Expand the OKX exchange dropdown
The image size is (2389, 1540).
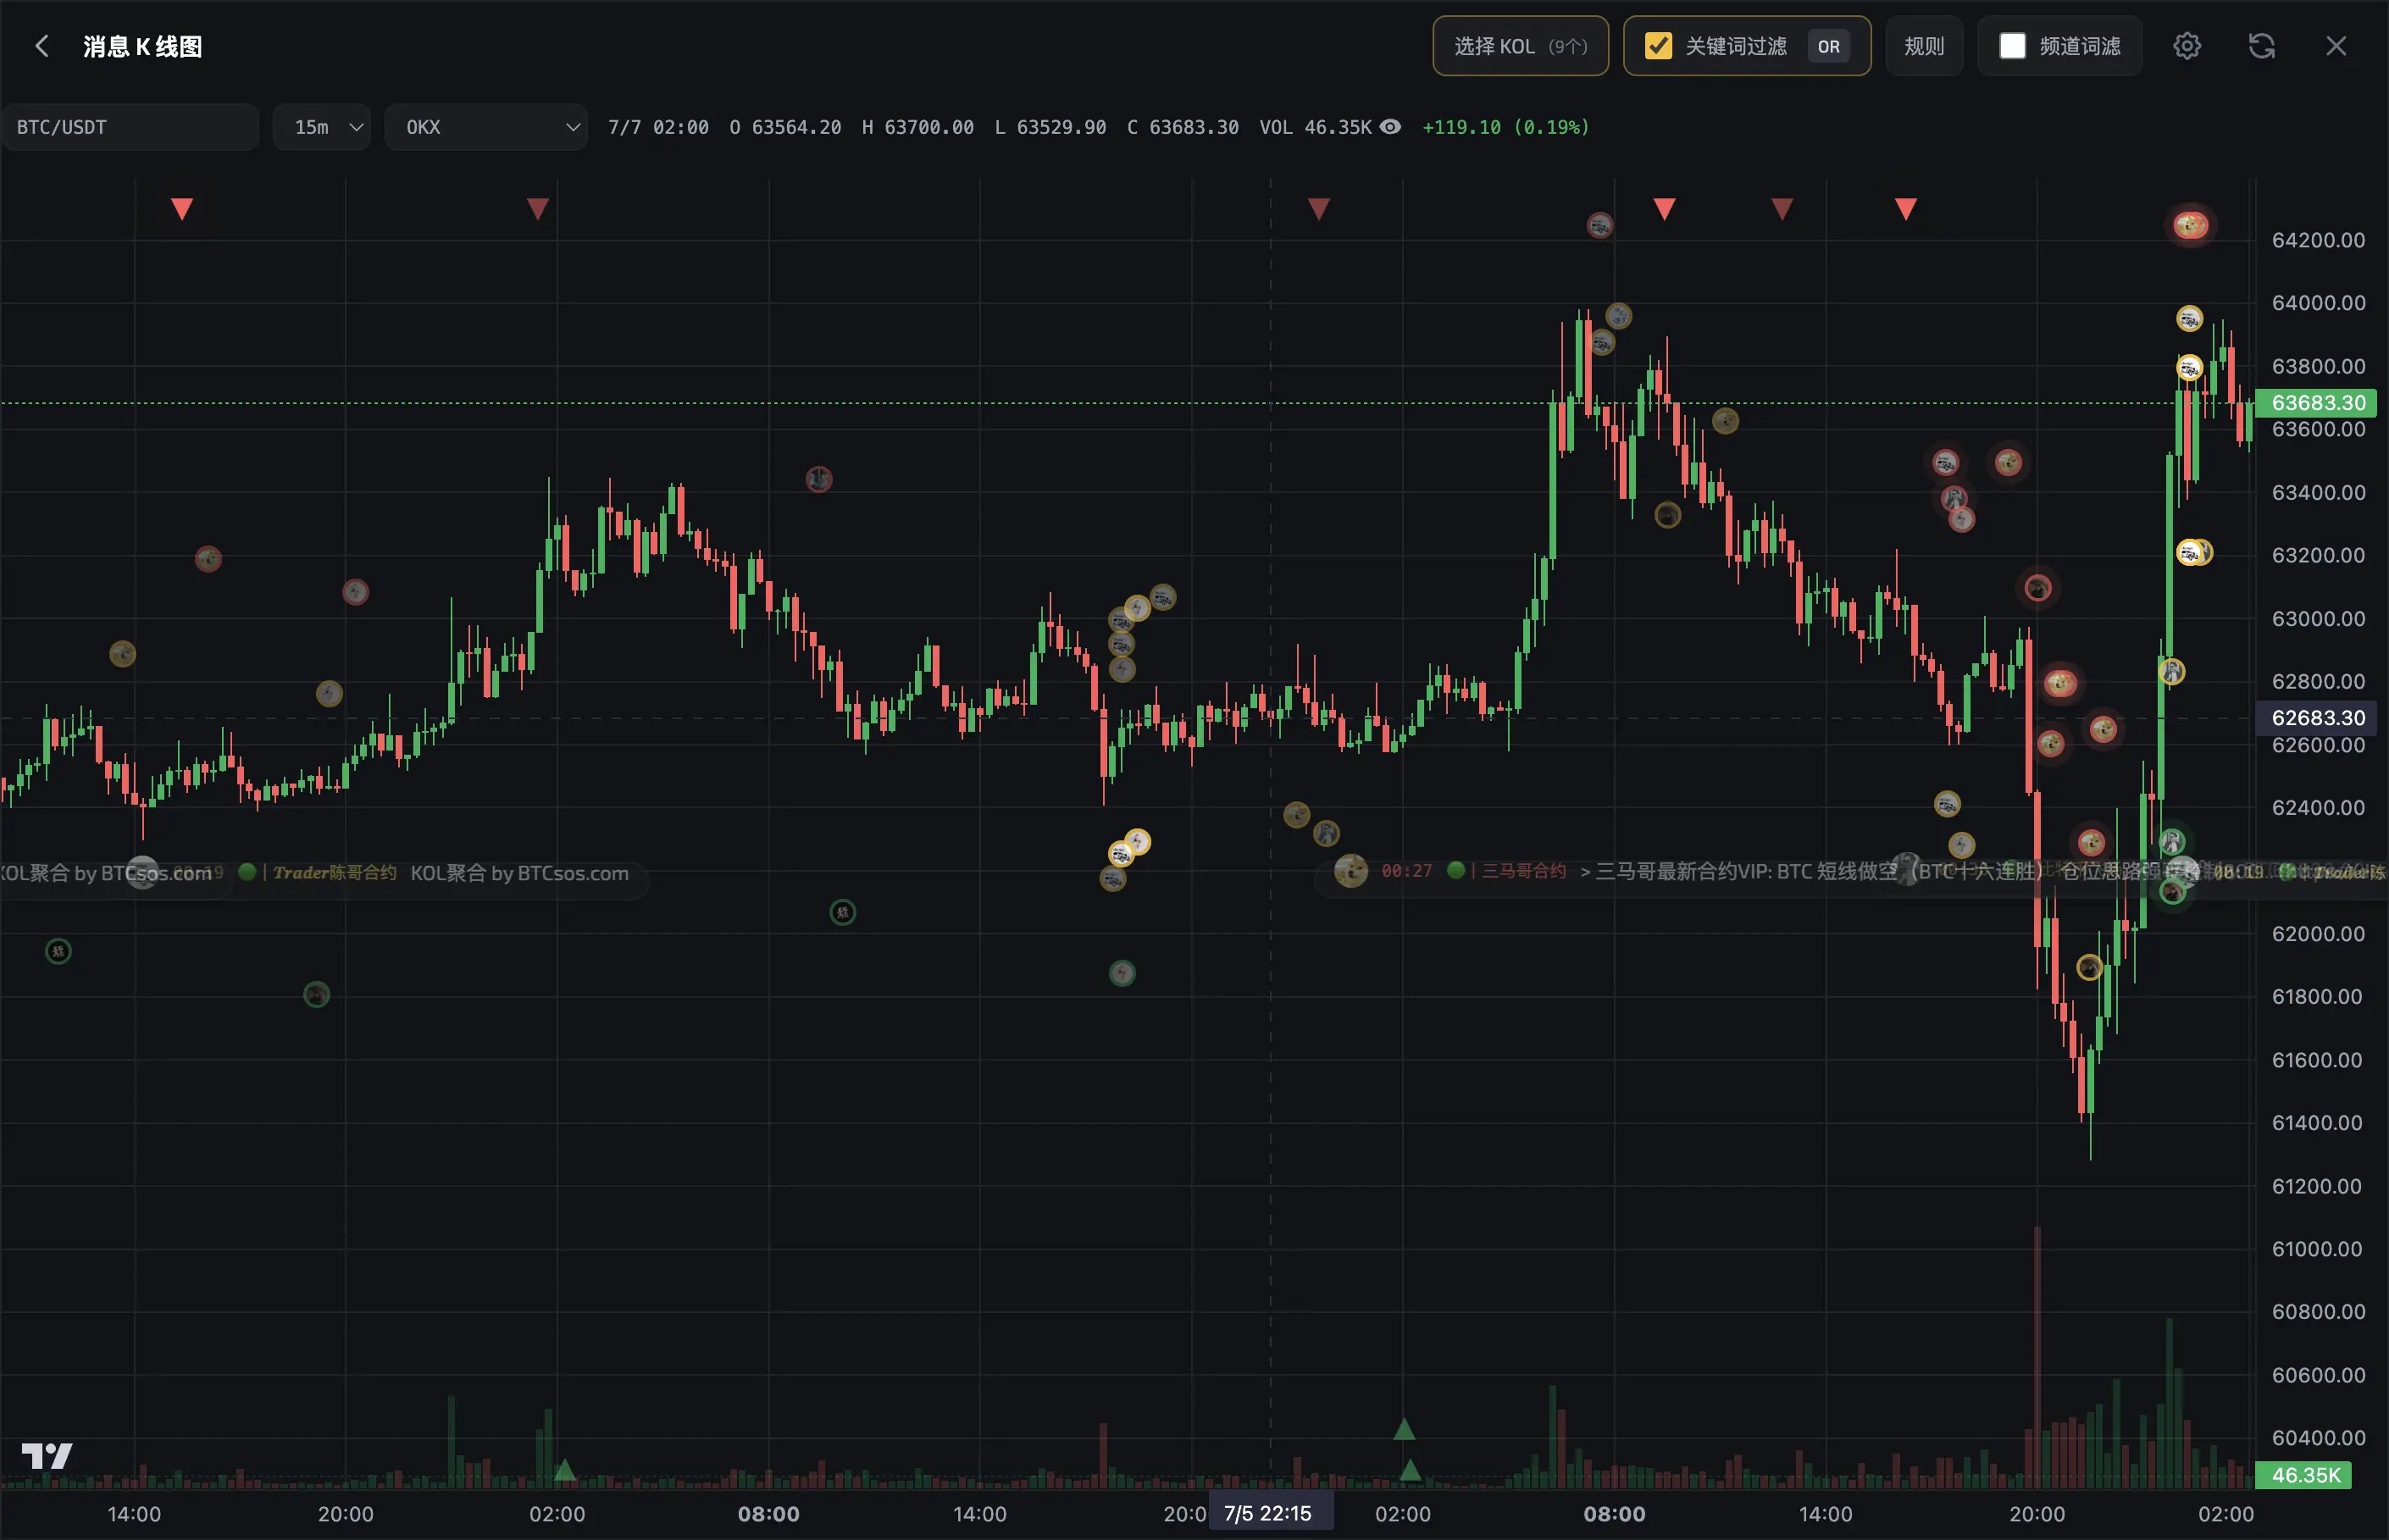486,127
